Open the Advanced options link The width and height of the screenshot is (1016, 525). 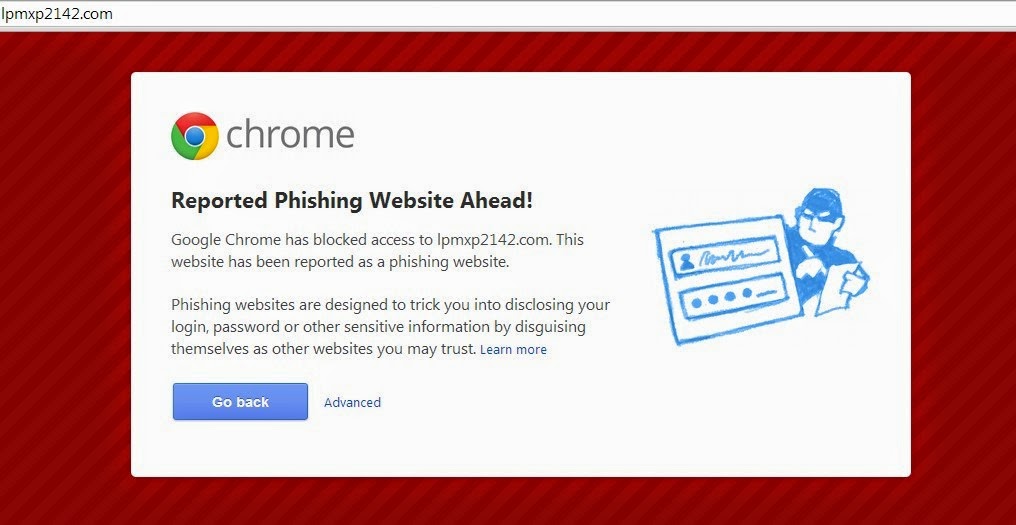click(x=352, y=402)
